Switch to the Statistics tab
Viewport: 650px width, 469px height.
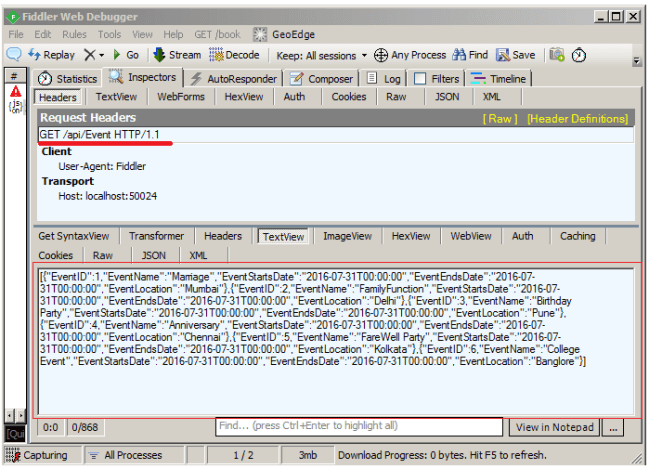tap(67, 78)
